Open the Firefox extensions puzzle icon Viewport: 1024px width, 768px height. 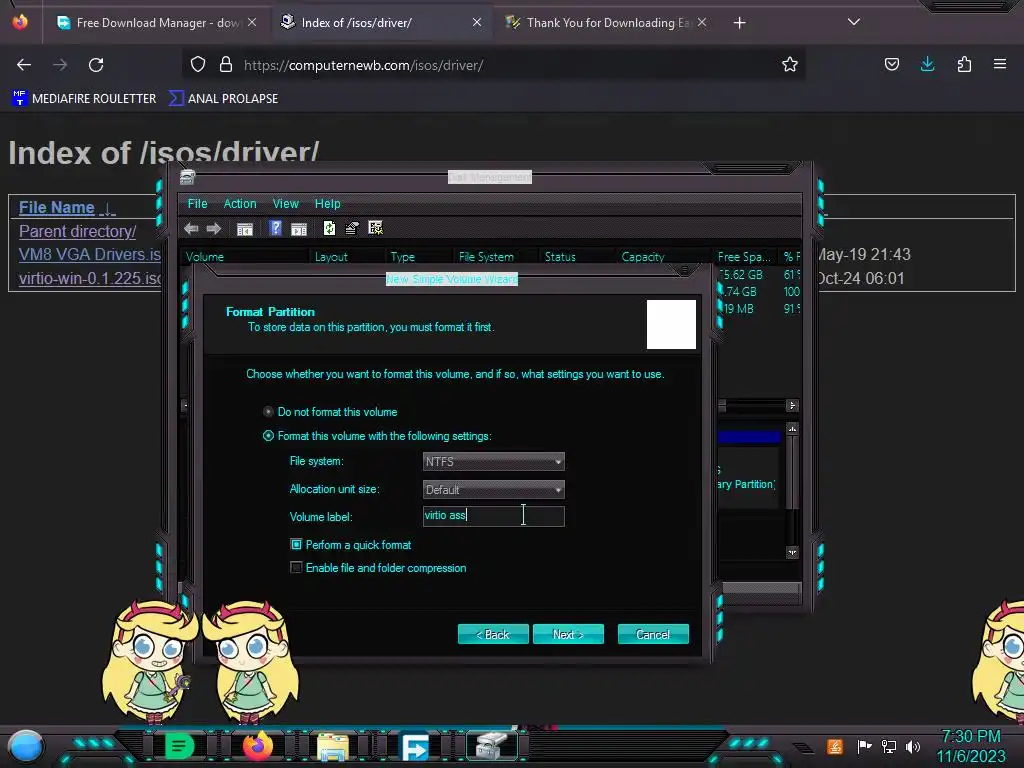(x=964, y=64)
